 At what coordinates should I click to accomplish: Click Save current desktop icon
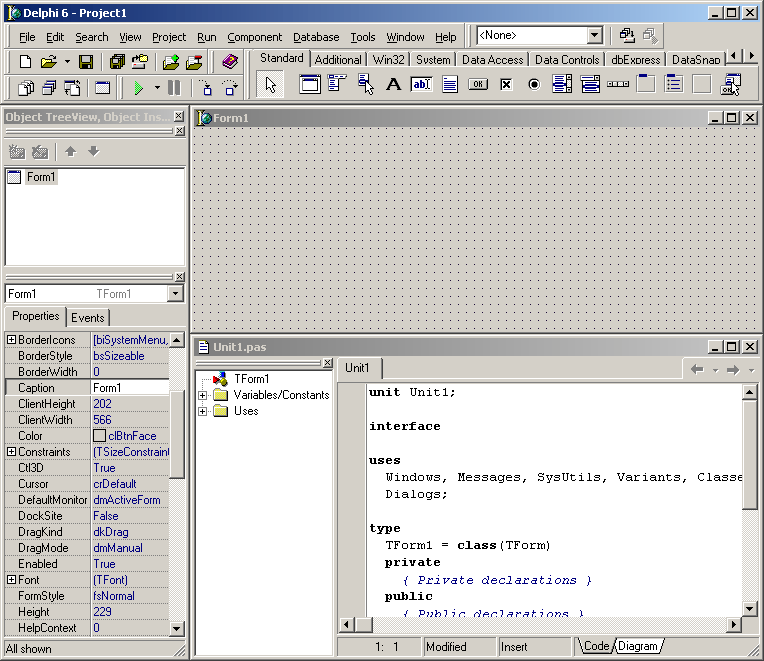tap(627, 35)
